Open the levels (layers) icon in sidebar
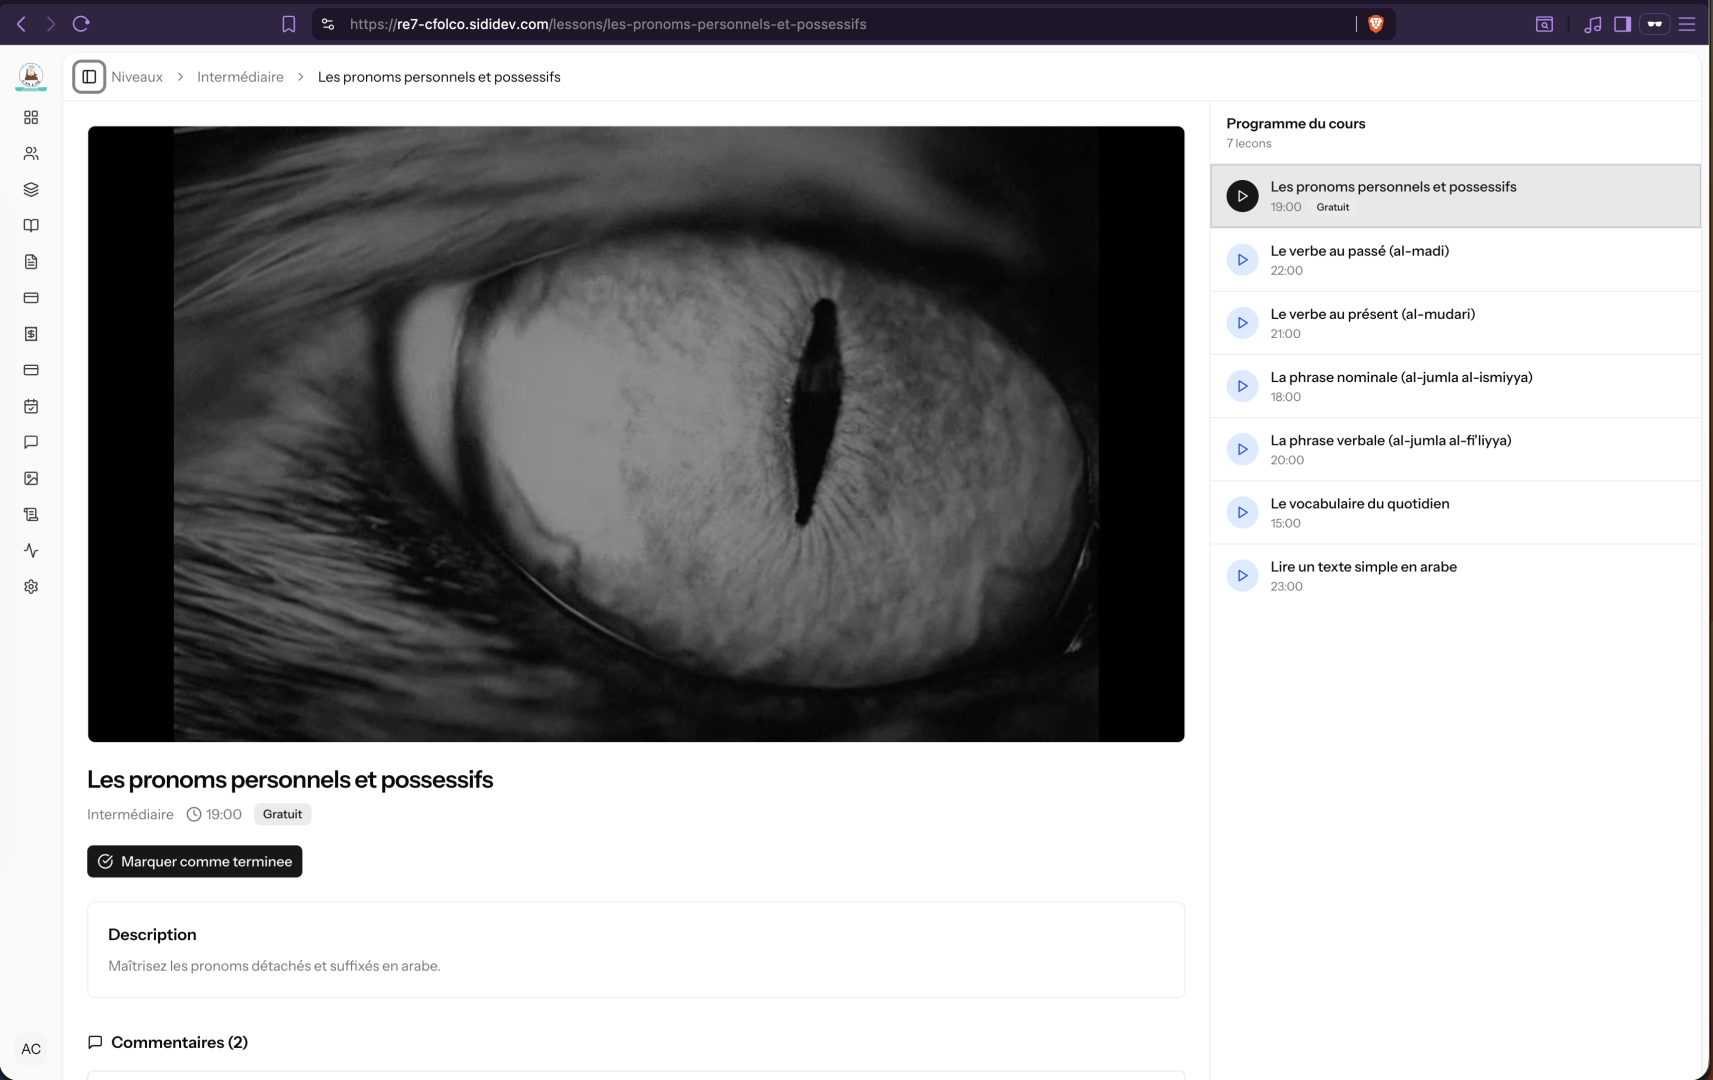 point(31,189)
